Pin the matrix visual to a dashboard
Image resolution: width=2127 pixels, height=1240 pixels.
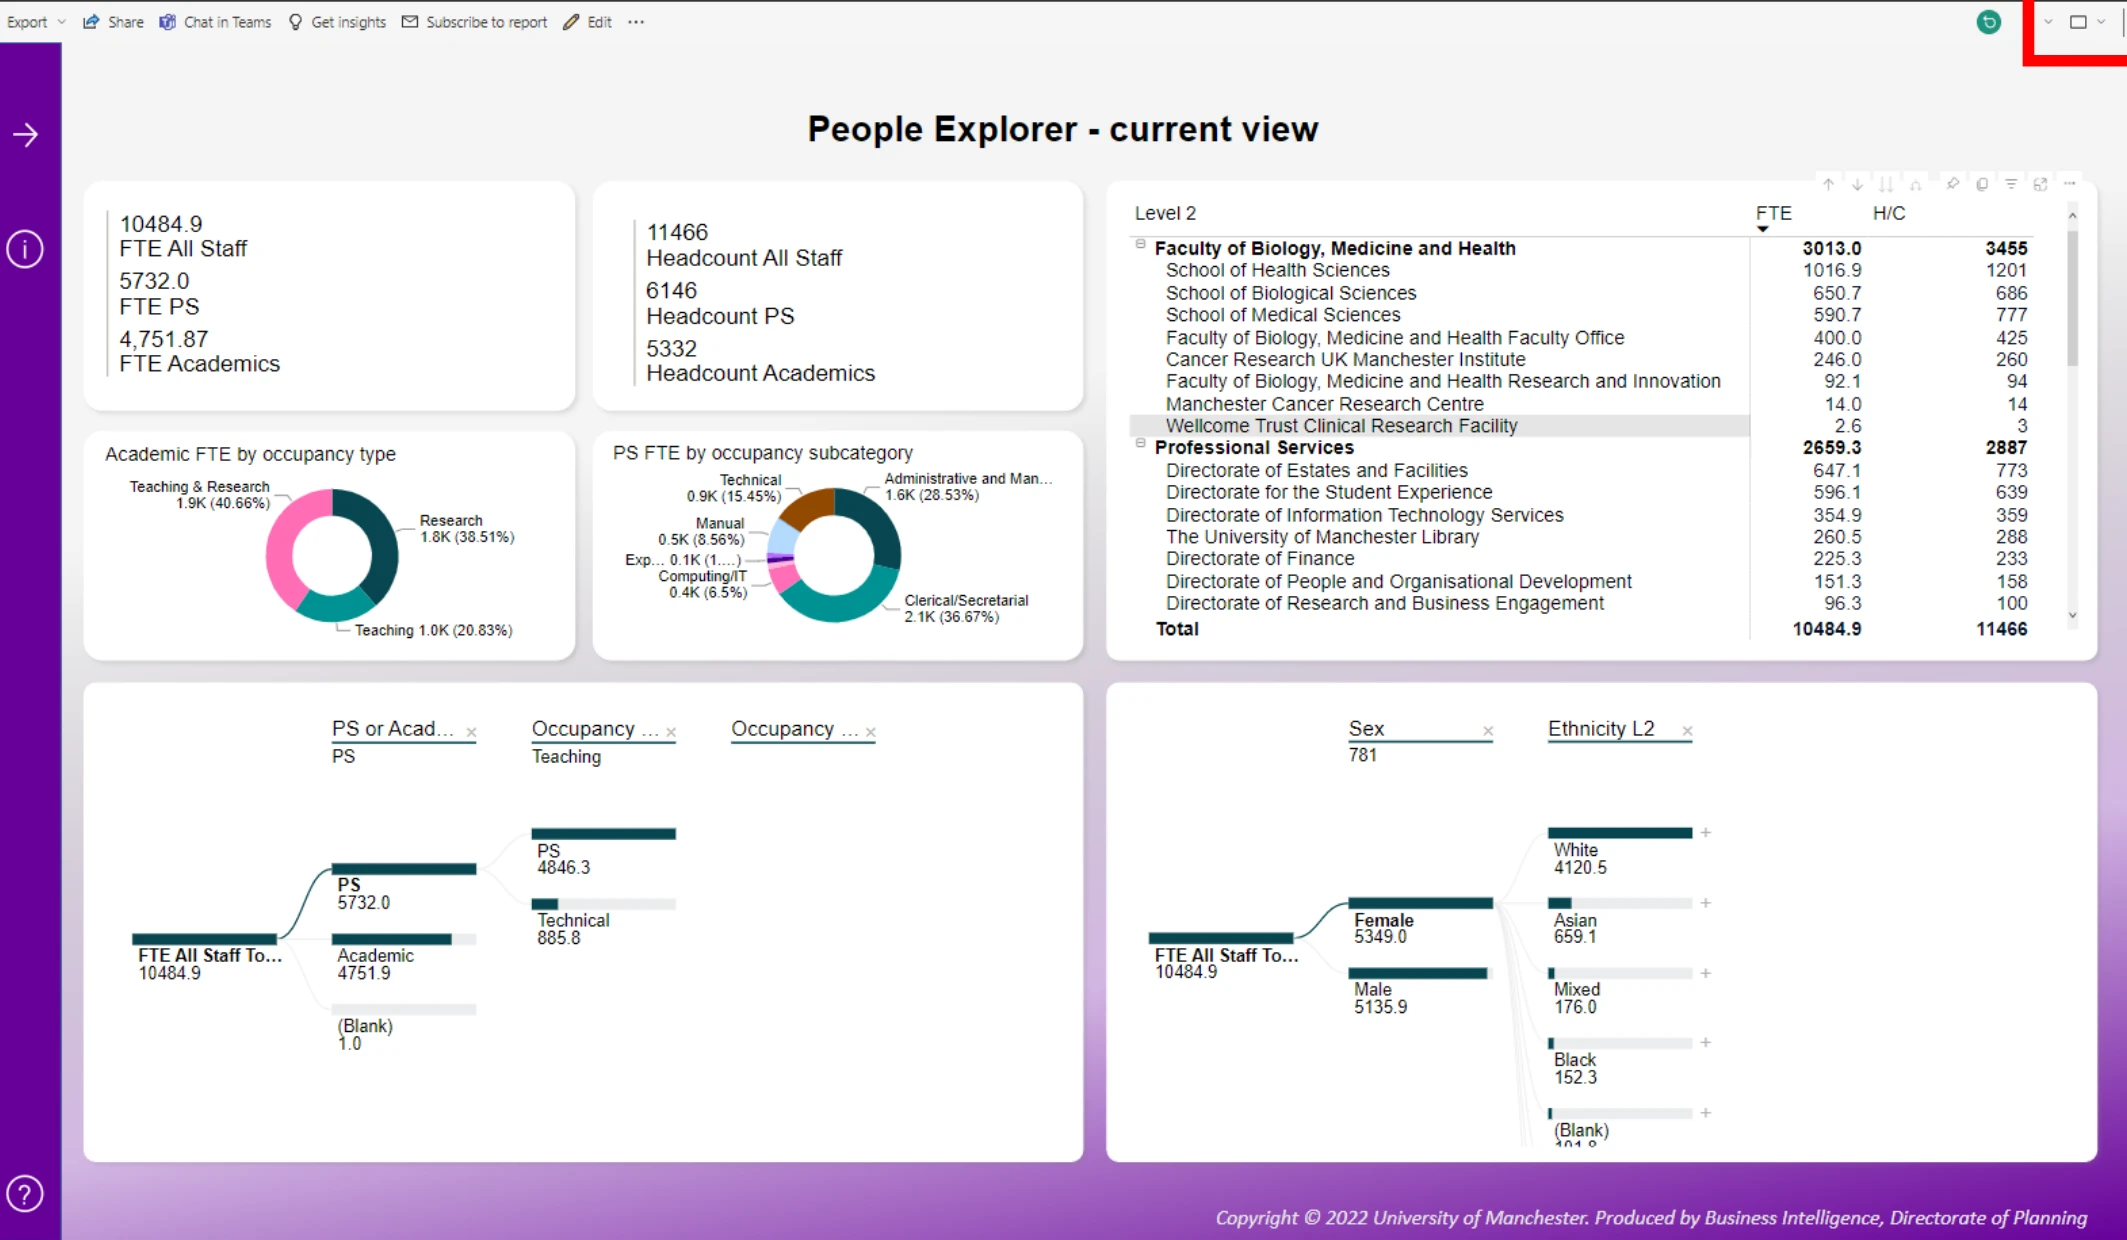tap(1953, 185)
